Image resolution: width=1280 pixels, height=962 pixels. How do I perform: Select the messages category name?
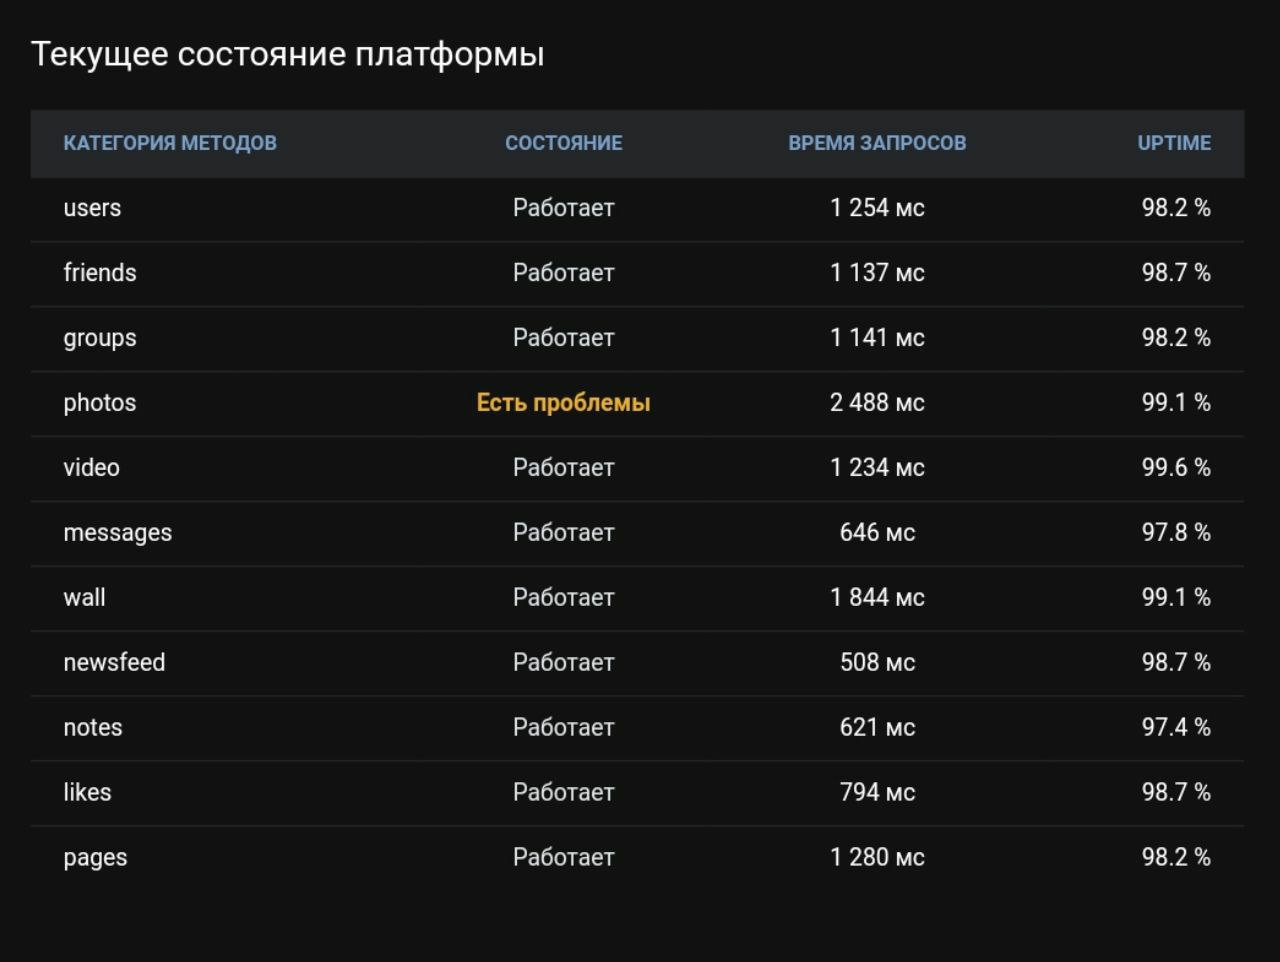click(x=118, y=533)
